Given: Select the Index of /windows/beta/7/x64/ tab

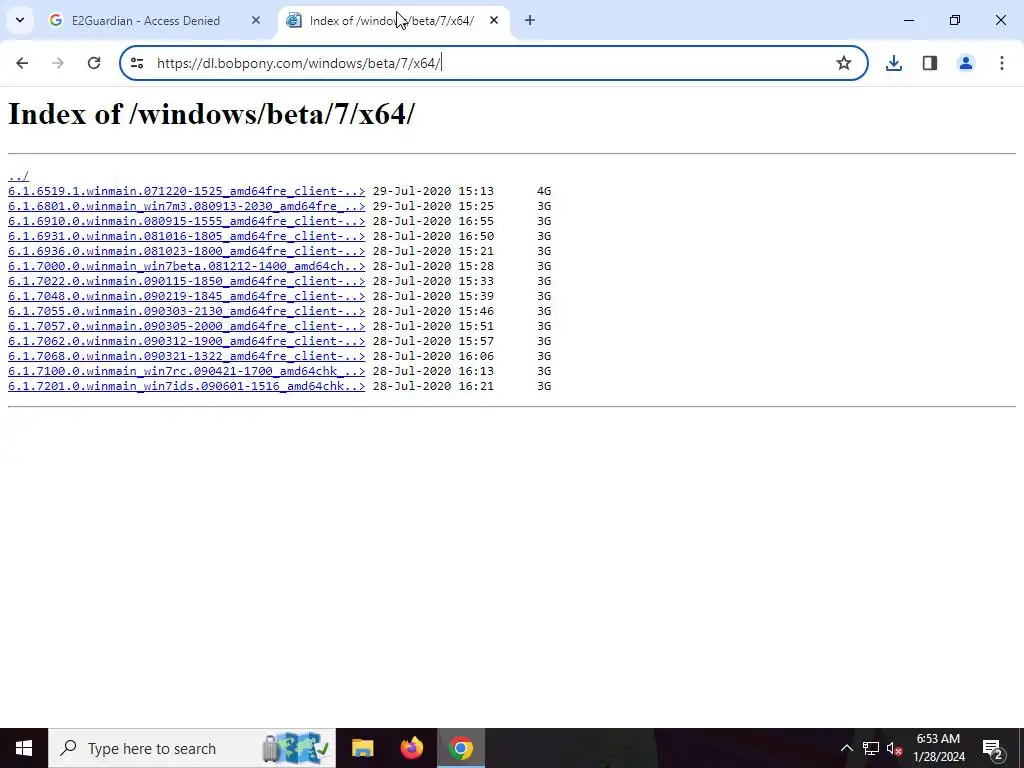Looking at the screenshot, I should pyautogui.click(x=394, y=21).
